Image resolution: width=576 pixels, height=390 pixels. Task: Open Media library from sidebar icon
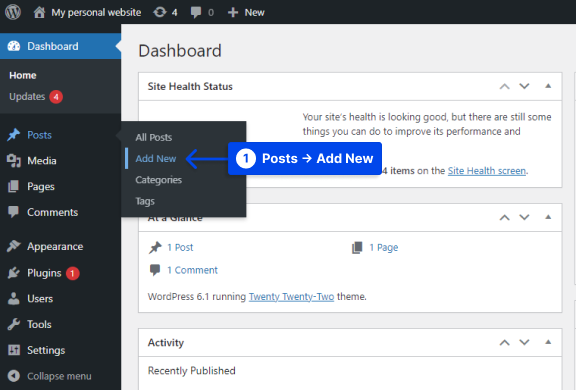tap(14, 161)
